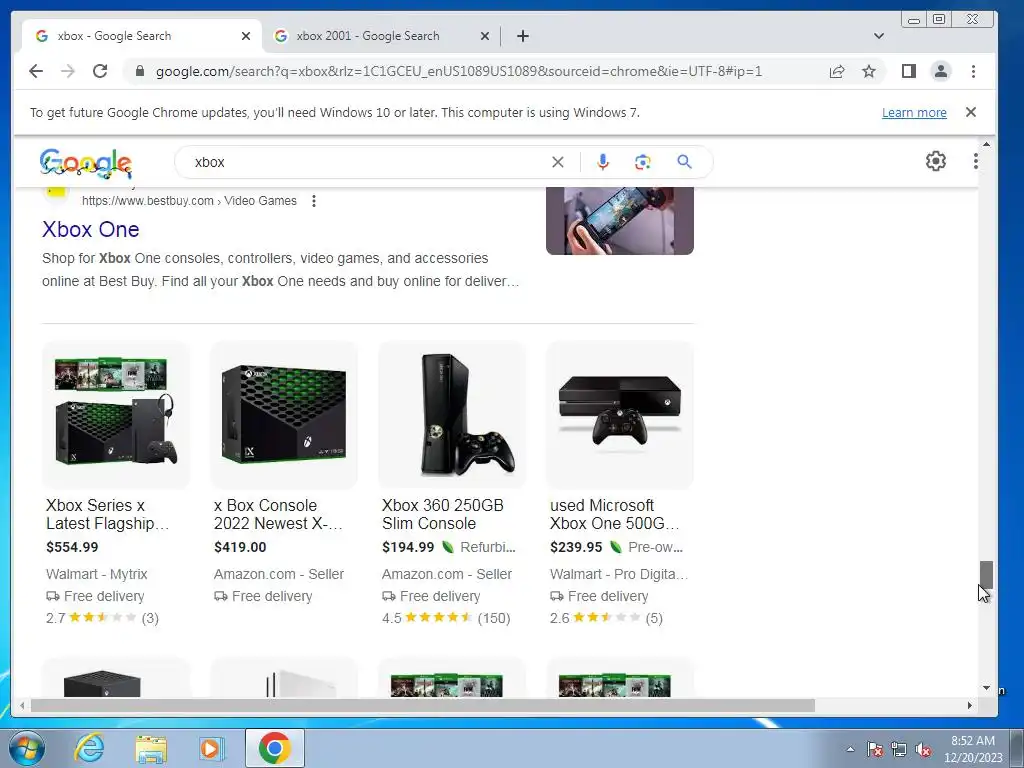This screenshot has height=768, width=1024.
Task: Click the vertical scrollbar up arrow
Action: pyautogui.click(x=986, y=144)
